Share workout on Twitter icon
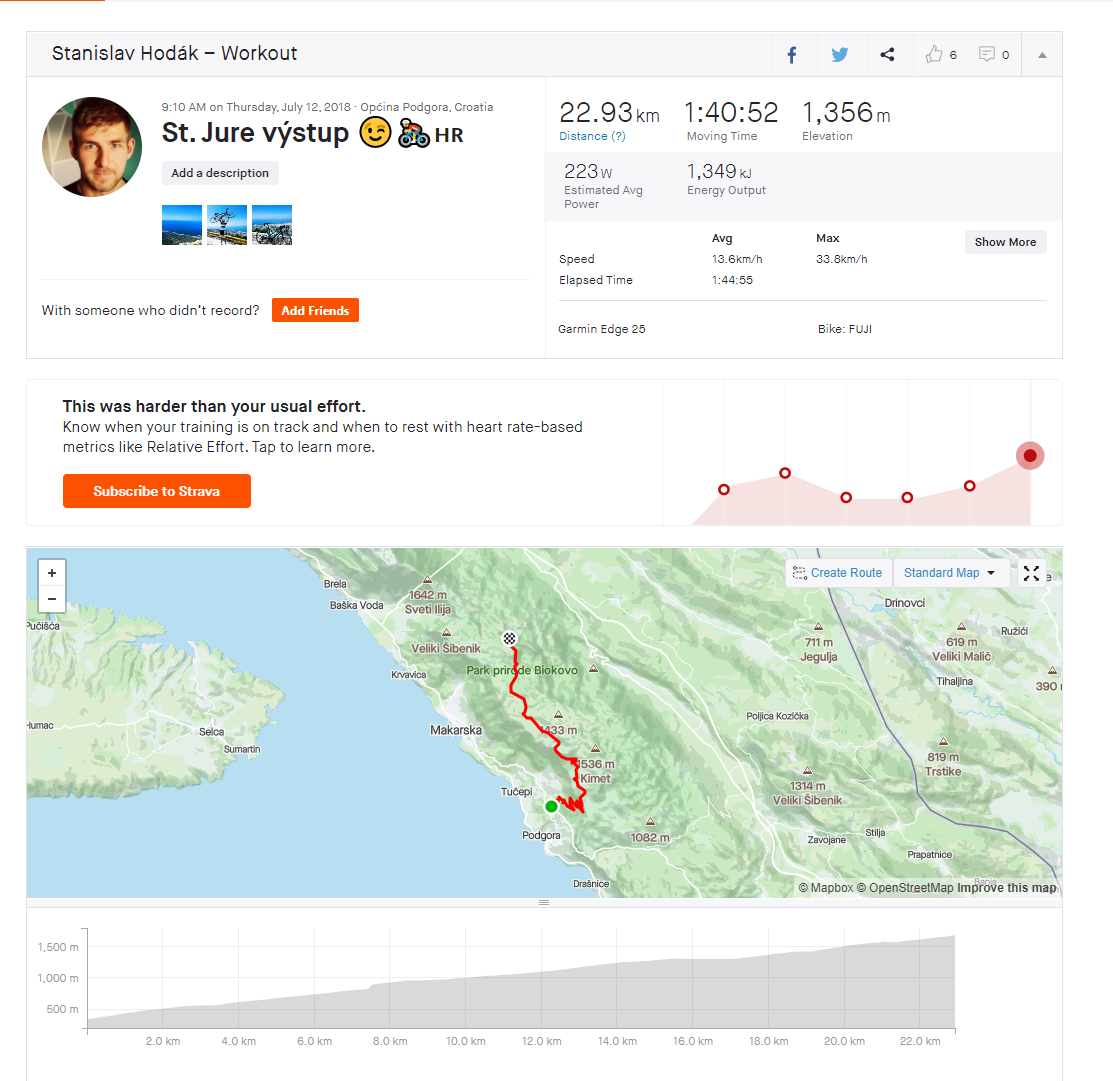Screen dimensions: 1113x1081 coord(839,55)
